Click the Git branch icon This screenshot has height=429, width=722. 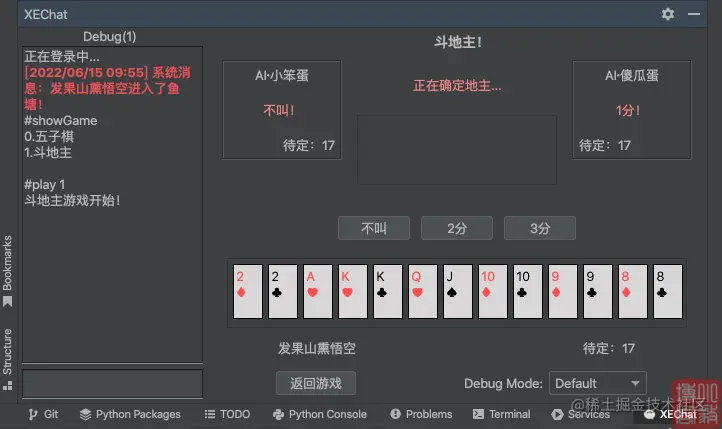tap(33, 414)
